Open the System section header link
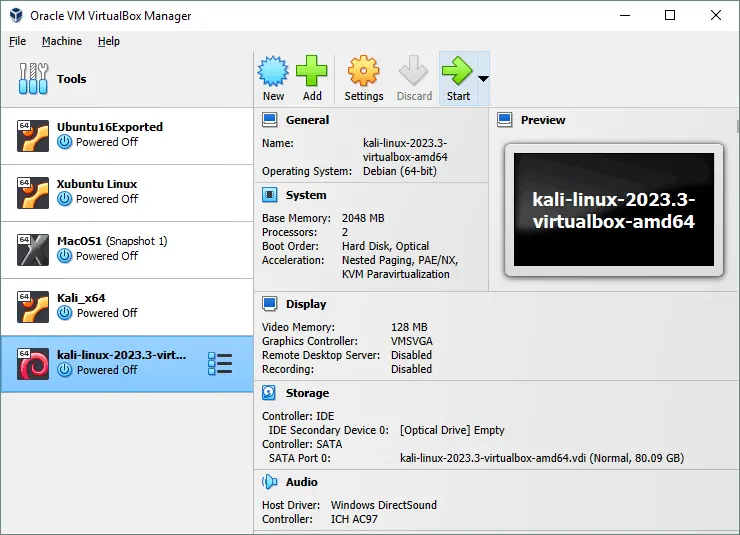Viewport: 740px width, 535px height. pyautogui.click(x=306, y=195)
